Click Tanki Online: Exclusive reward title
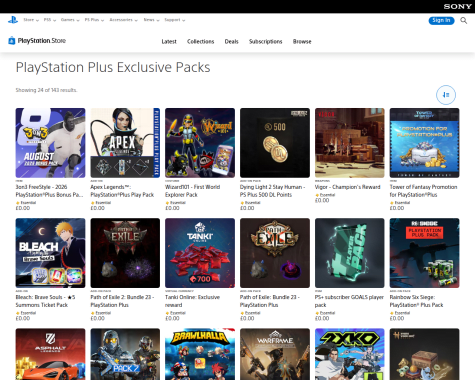Image resolution: width=475 pixels, height=380 pixels. pyautogui.click(x=193, y=301)
